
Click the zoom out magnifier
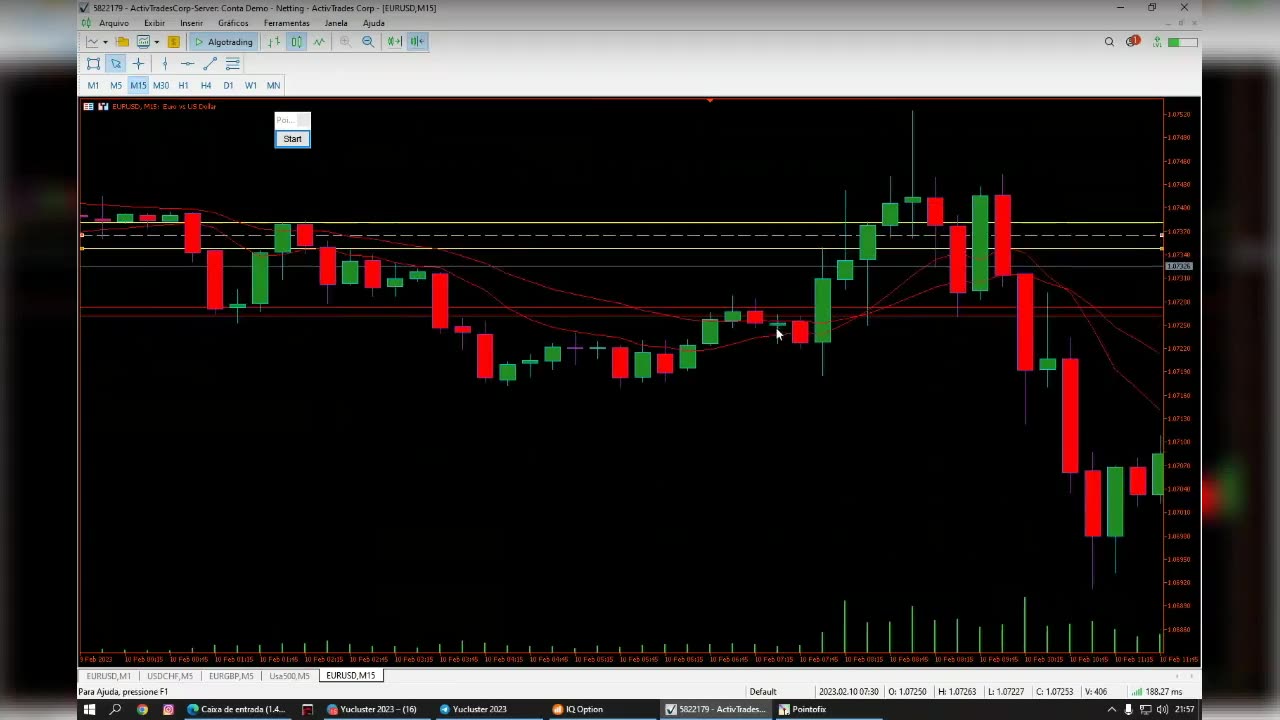(368, 42)
